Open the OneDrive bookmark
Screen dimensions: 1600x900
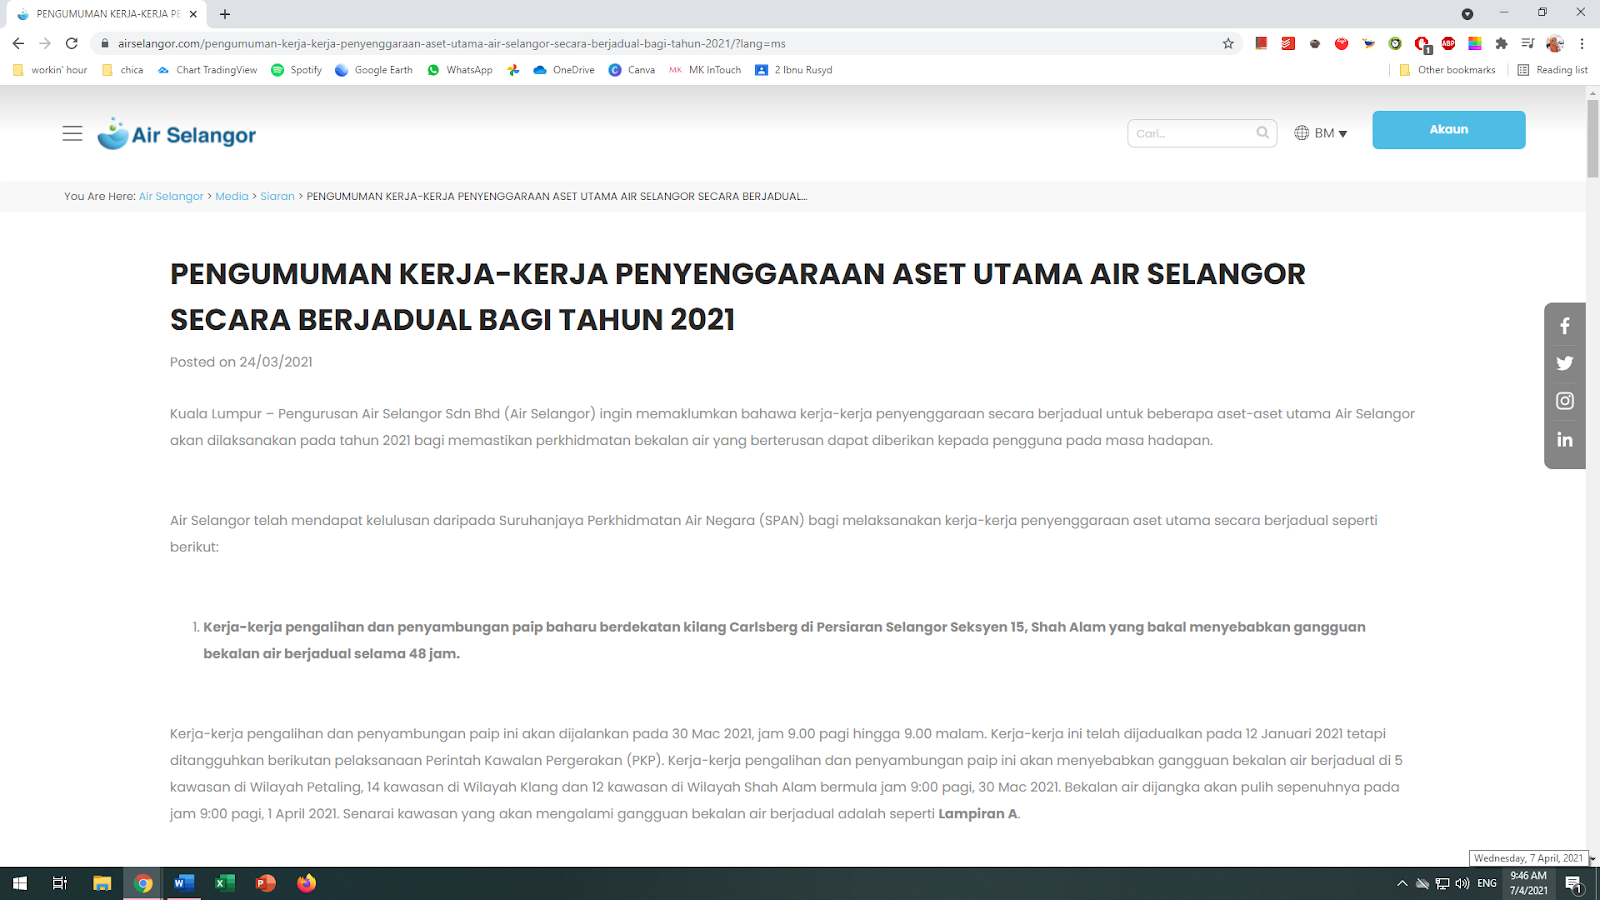(564, 70)
